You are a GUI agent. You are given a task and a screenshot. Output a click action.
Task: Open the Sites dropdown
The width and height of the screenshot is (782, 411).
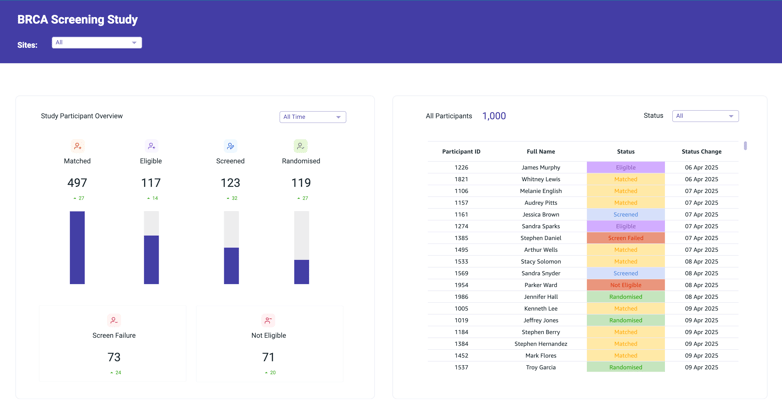[x=97, y=43]
